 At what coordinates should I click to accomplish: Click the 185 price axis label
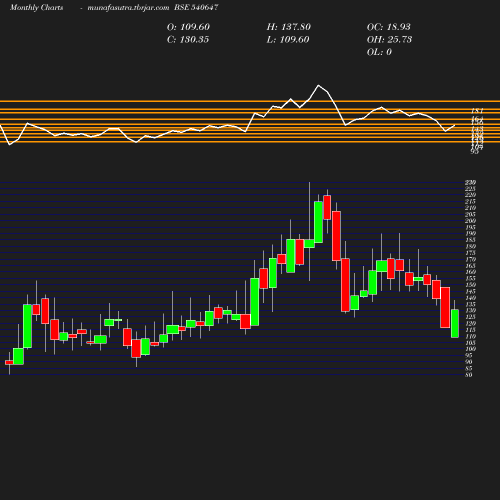click(470, 240)
